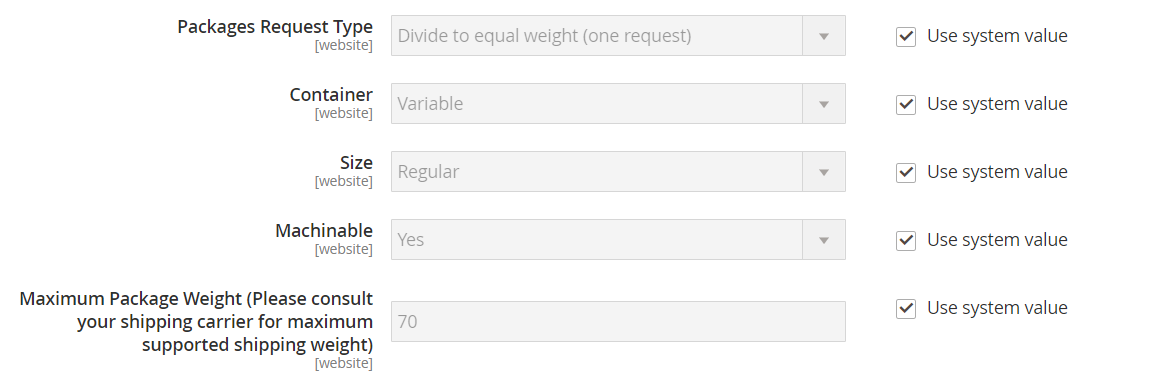
Task: Click the Packages Request Type dropdown arrow
Action: tap(824, 36)
